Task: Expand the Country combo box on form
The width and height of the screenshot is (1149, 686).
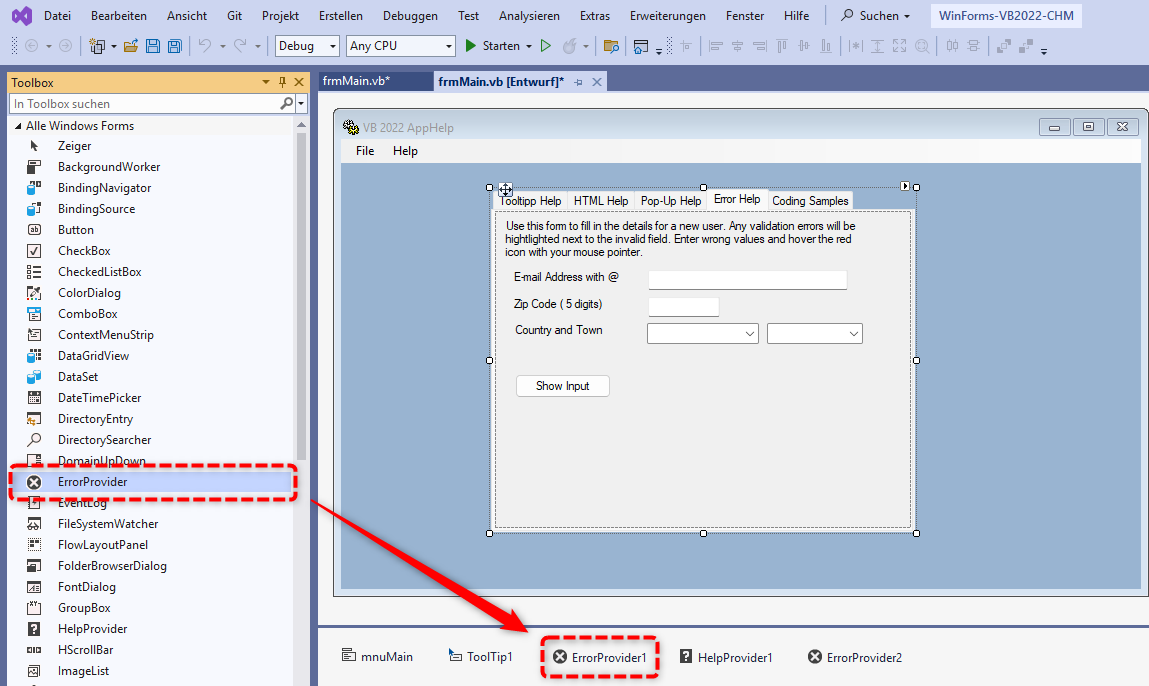Action: 749,334
